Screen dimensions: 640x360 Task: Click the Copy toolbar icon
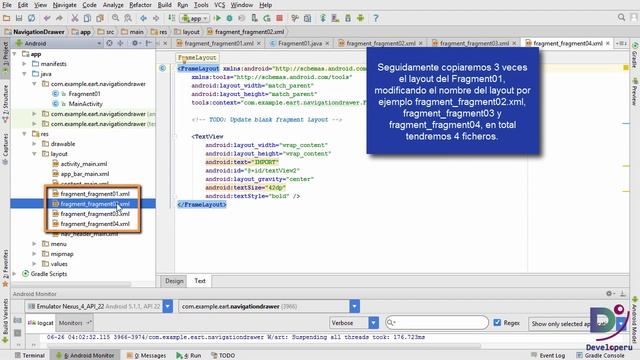[87, 18]
